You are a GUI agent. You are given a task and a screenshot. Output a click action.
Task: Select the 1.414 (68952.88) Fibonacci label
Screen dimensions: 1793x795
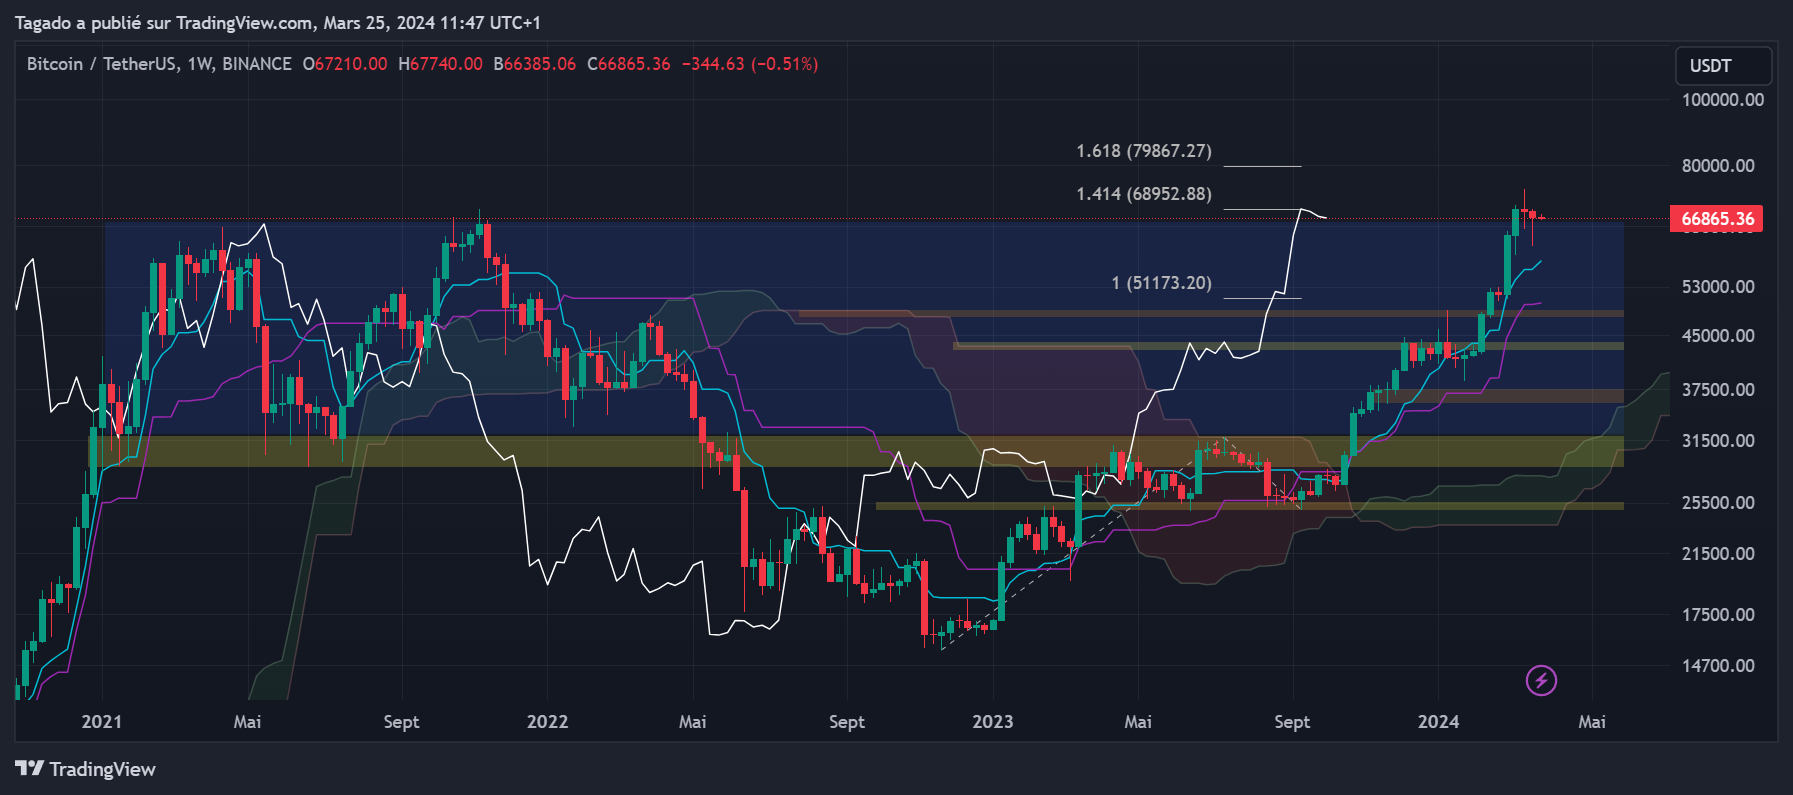pyautogui.click(x=1143, y=194)
